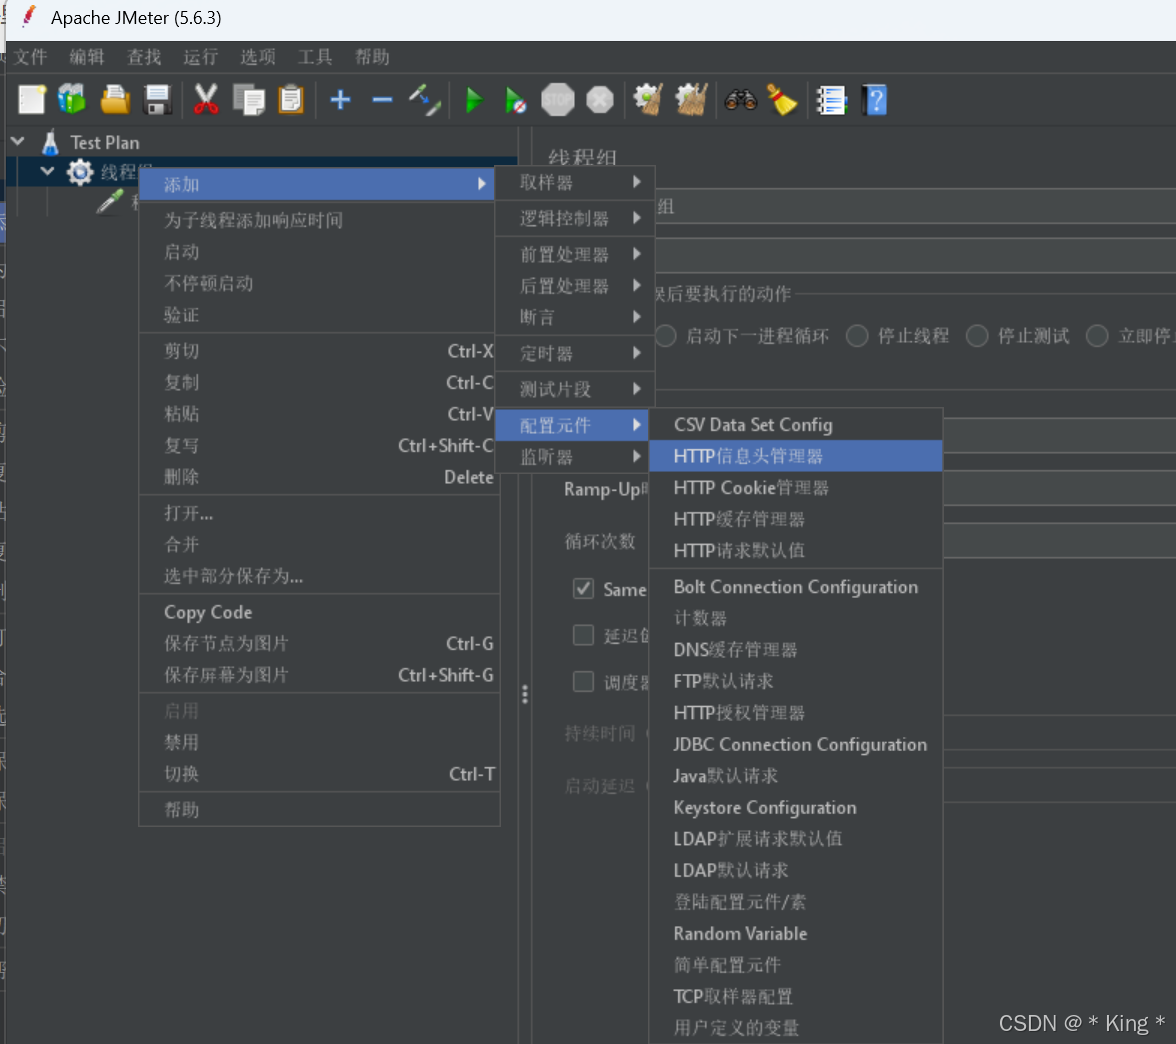Screen dimensions: 1176x1044
Task: Click 帮助 at context menu bottom
Action: click(320, 810)
